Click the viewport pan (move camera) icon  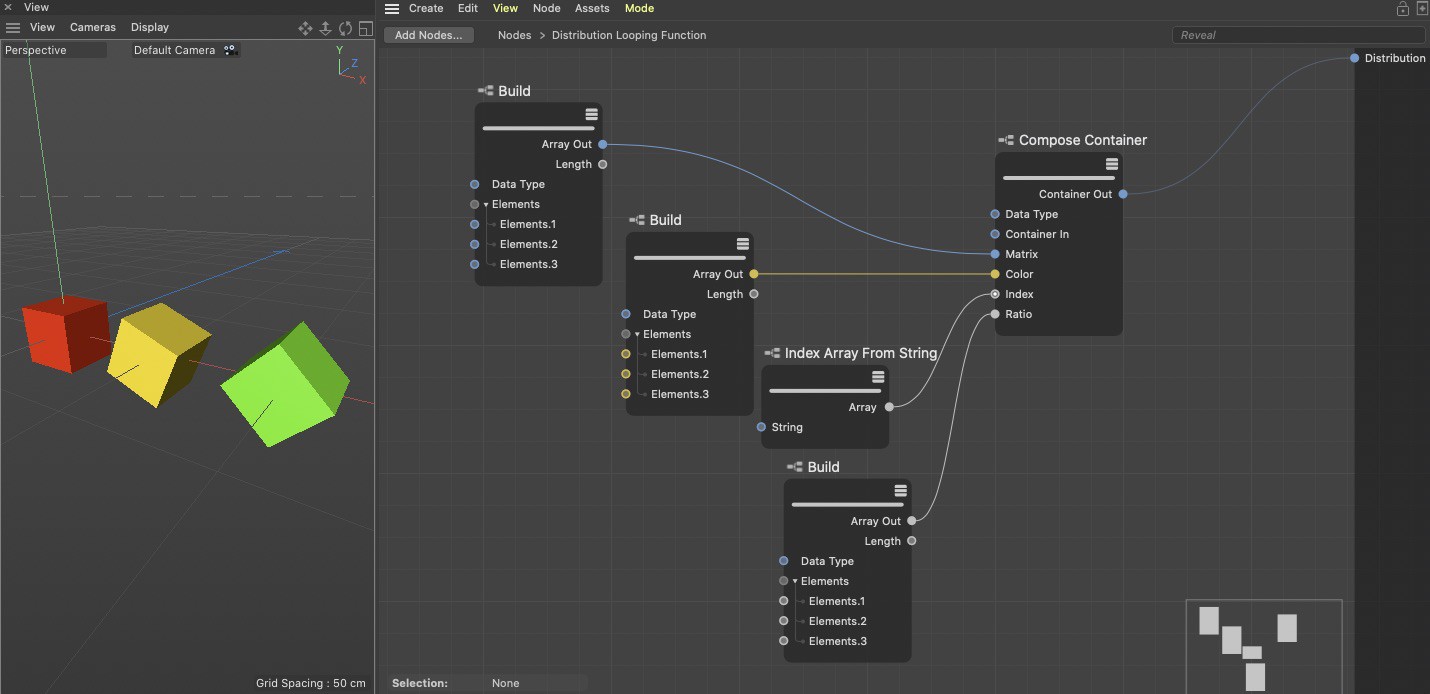(306, 28)
